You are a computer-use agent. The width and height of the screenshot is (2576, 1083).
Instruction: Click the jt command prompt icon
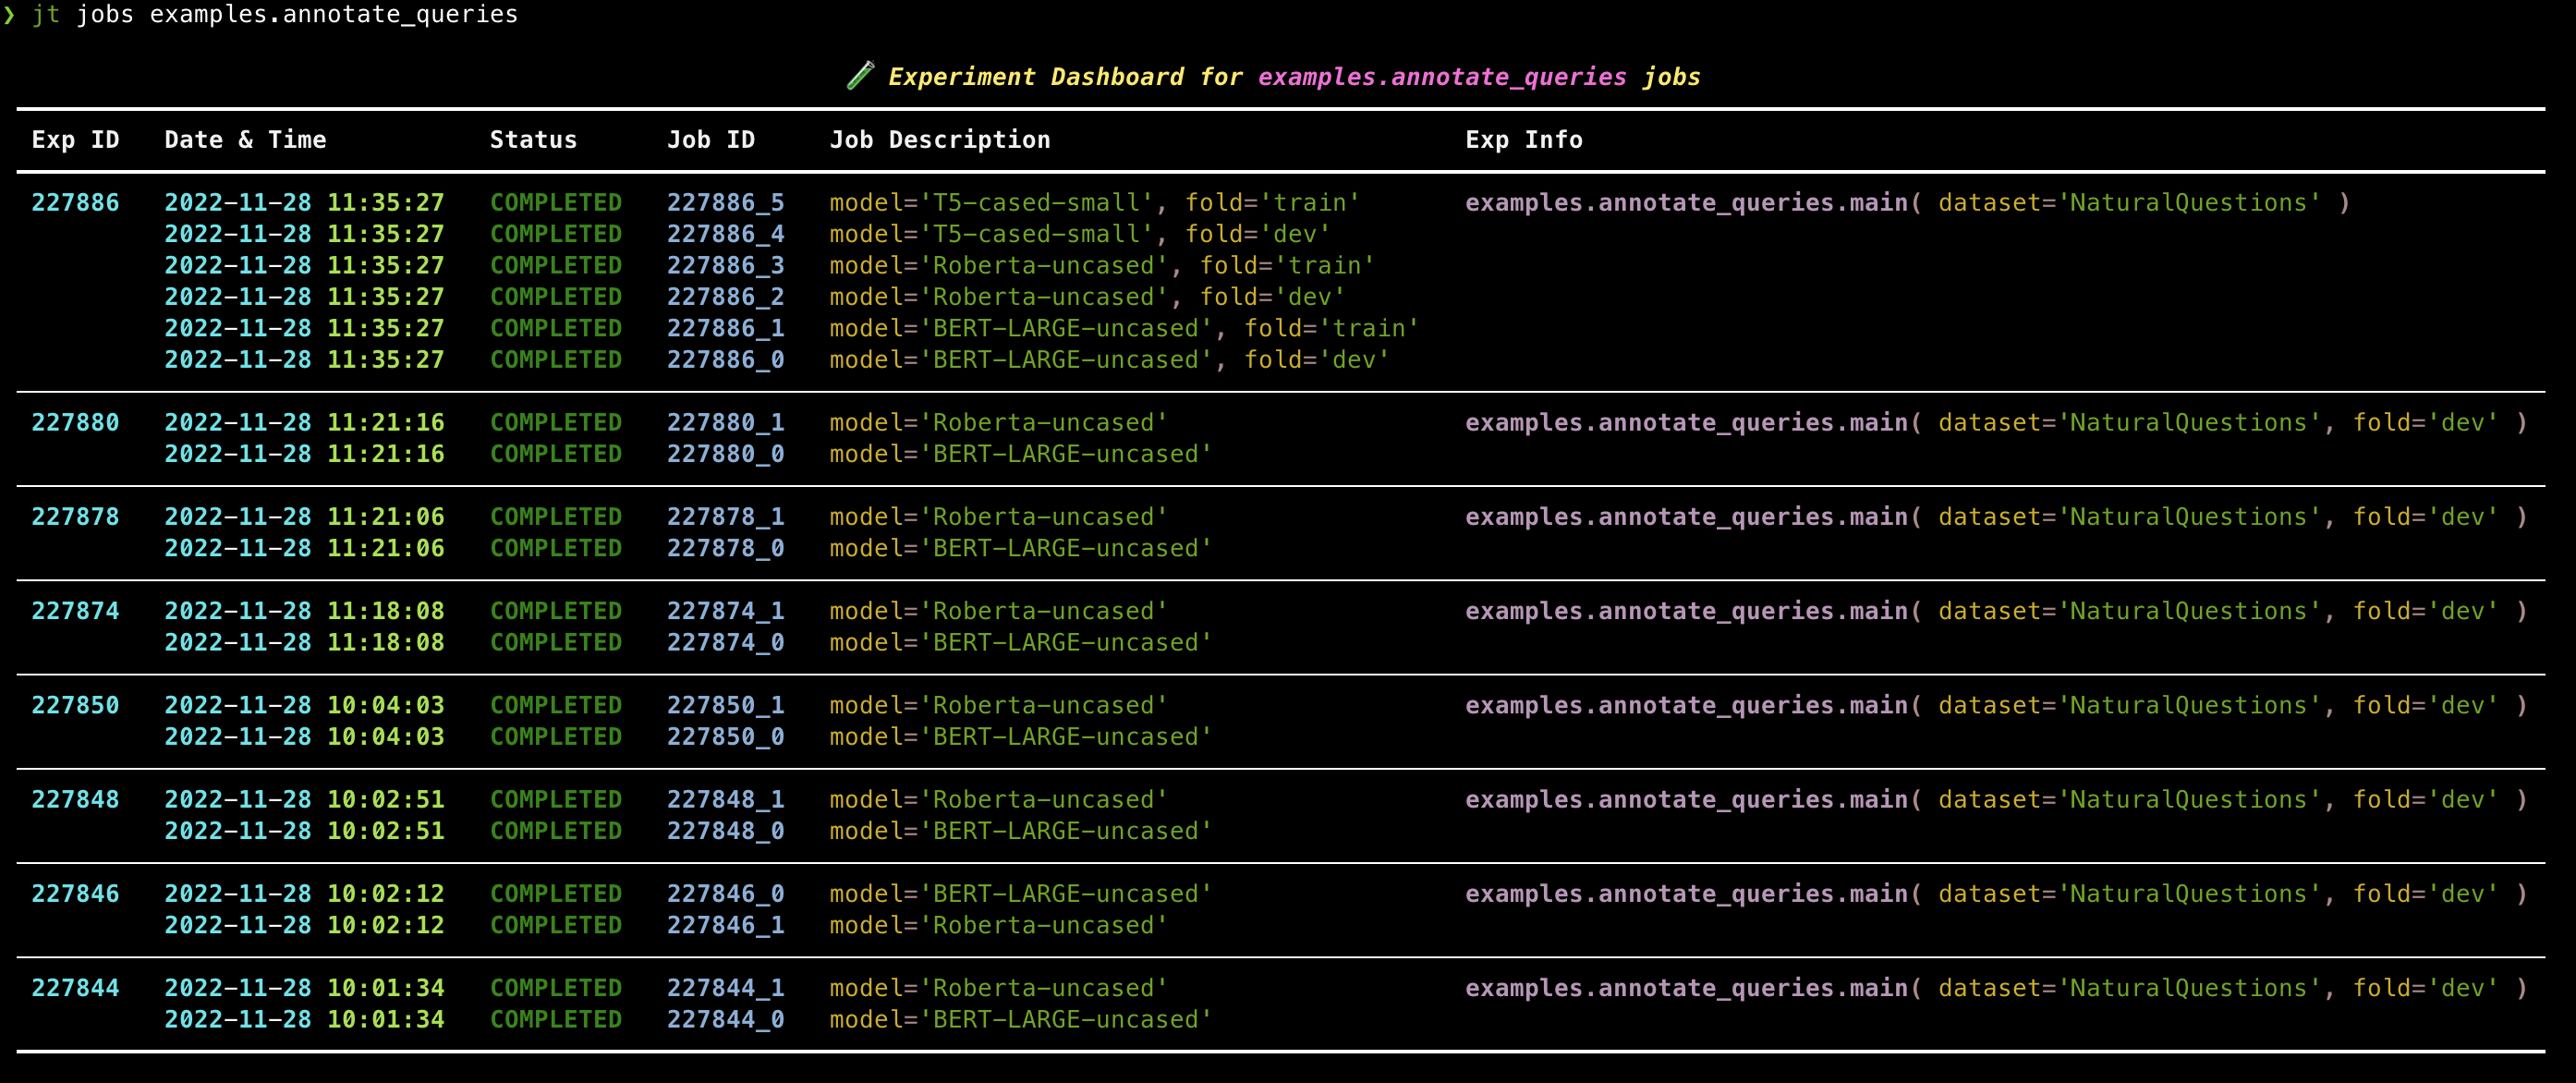click(13, 15)
